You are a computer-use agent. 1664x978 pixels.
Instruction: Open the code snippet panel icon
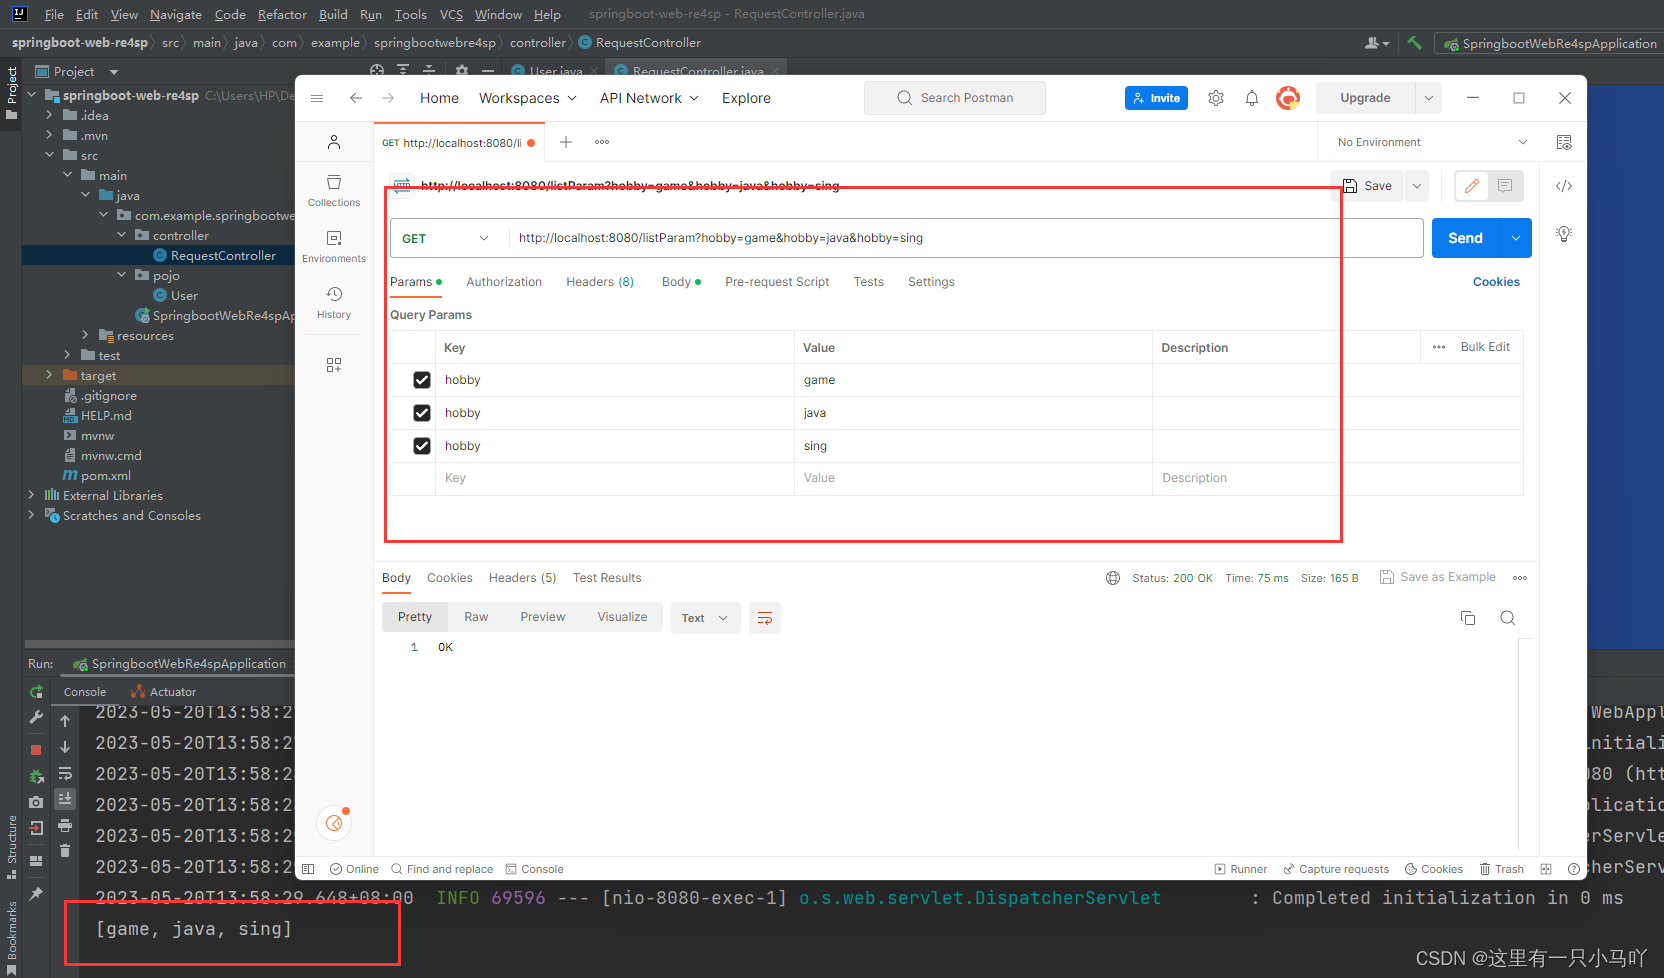(x=1564, y=186)
